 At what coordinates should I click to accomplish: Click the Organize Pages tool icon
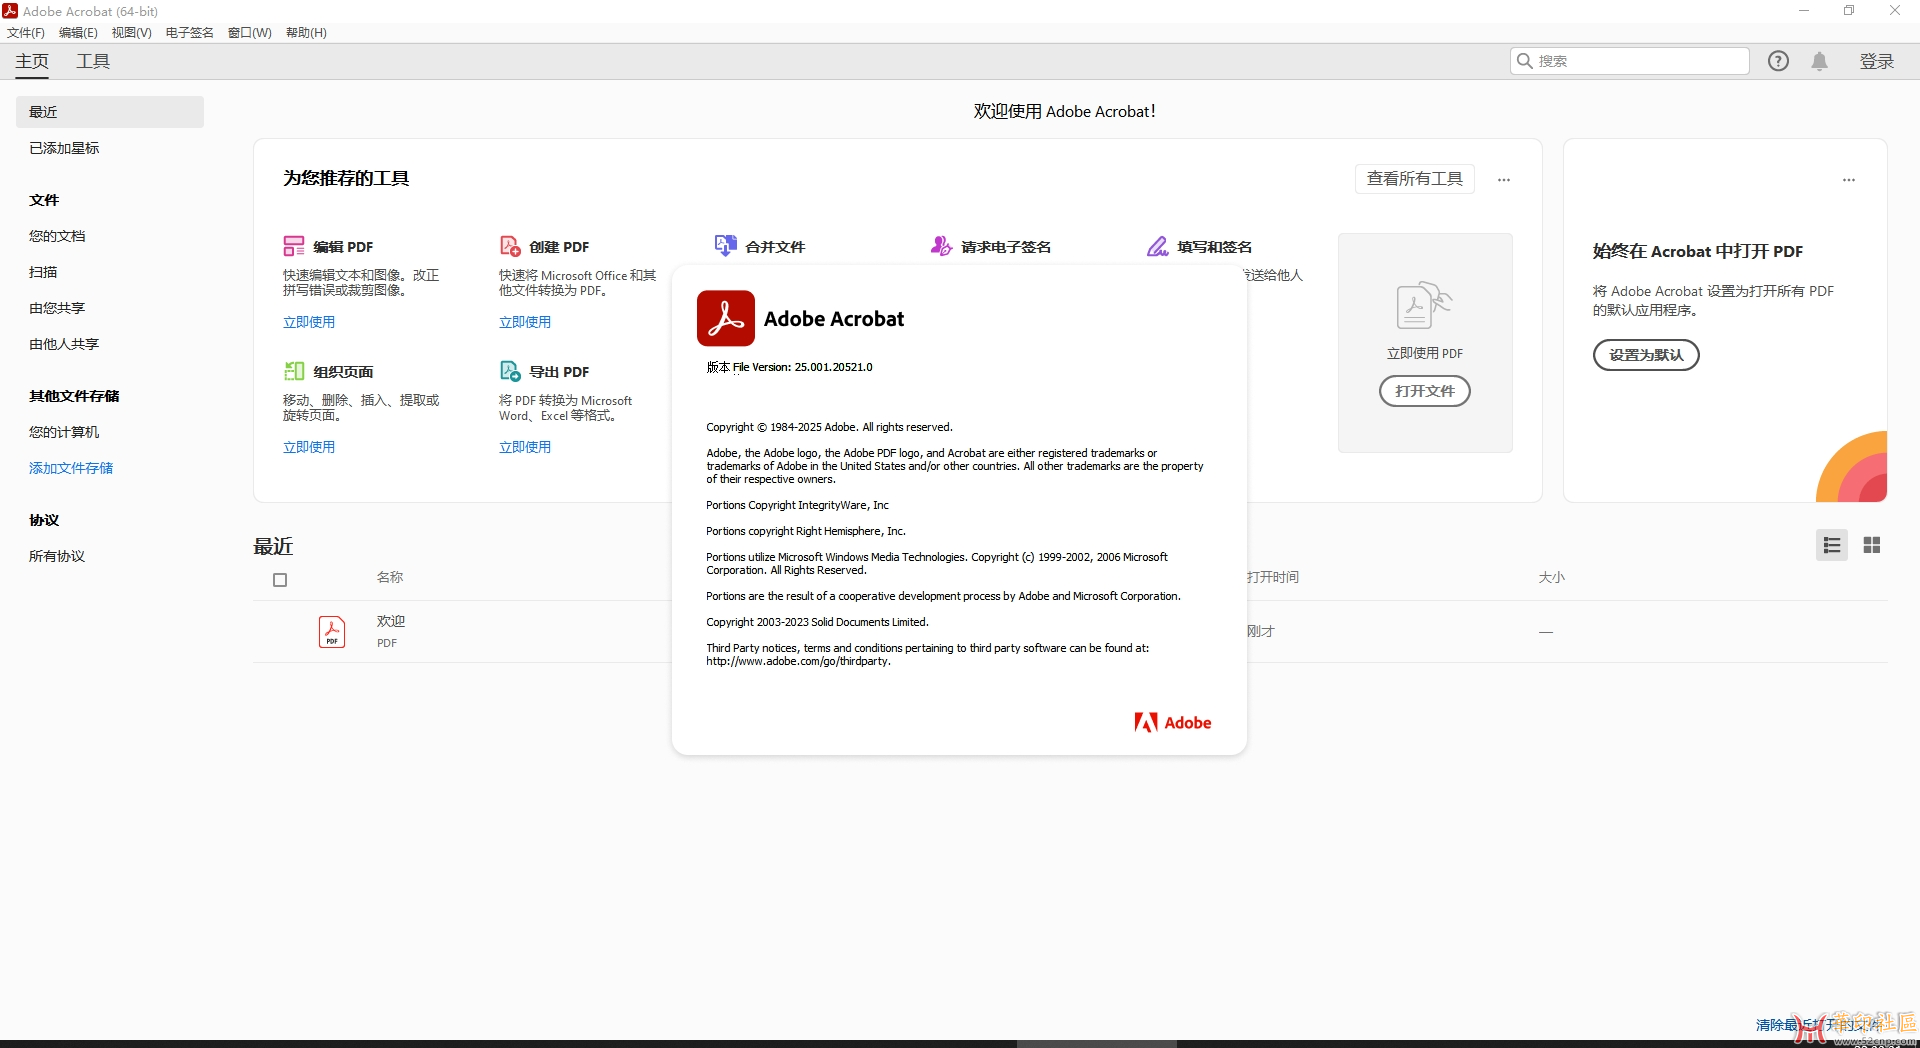293,371
